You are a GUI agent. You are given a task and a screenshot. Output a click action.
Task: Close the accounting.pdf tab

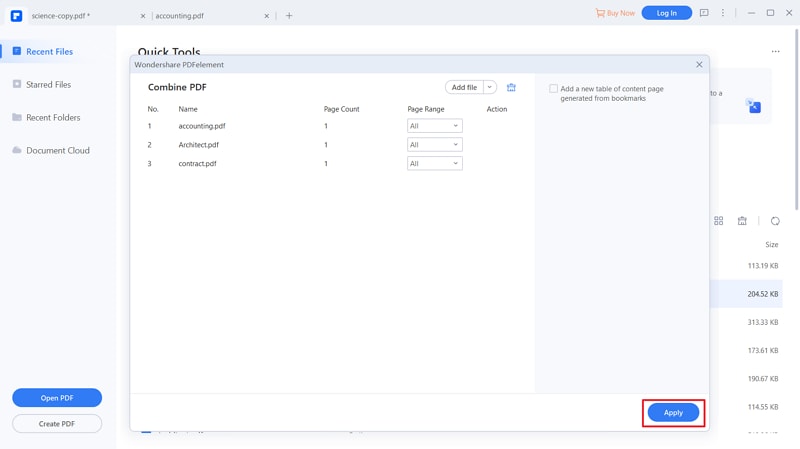point(266,16)
